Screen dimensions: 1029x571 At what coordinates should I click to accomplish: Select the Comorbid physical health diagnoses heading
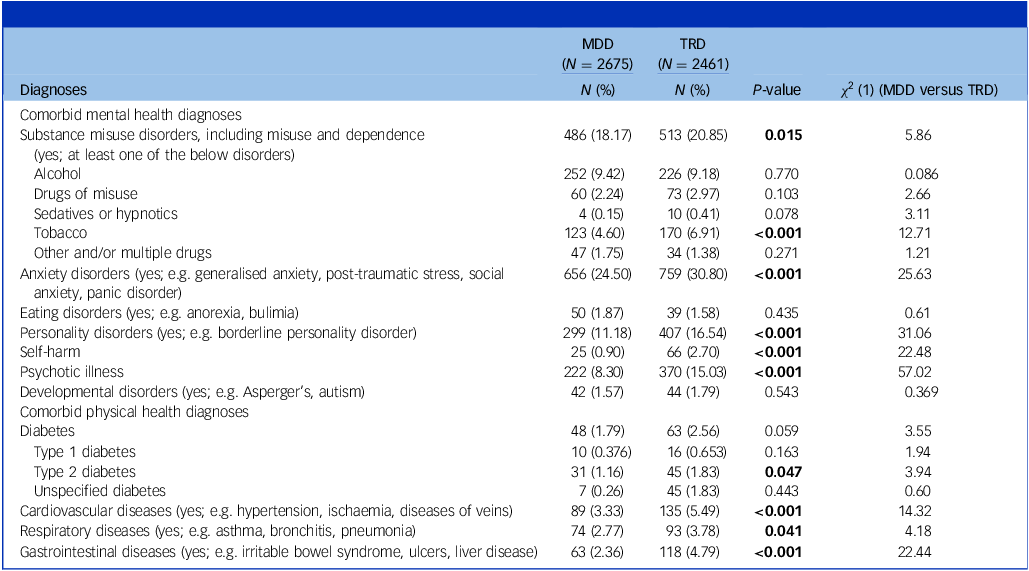pos(121,411)
